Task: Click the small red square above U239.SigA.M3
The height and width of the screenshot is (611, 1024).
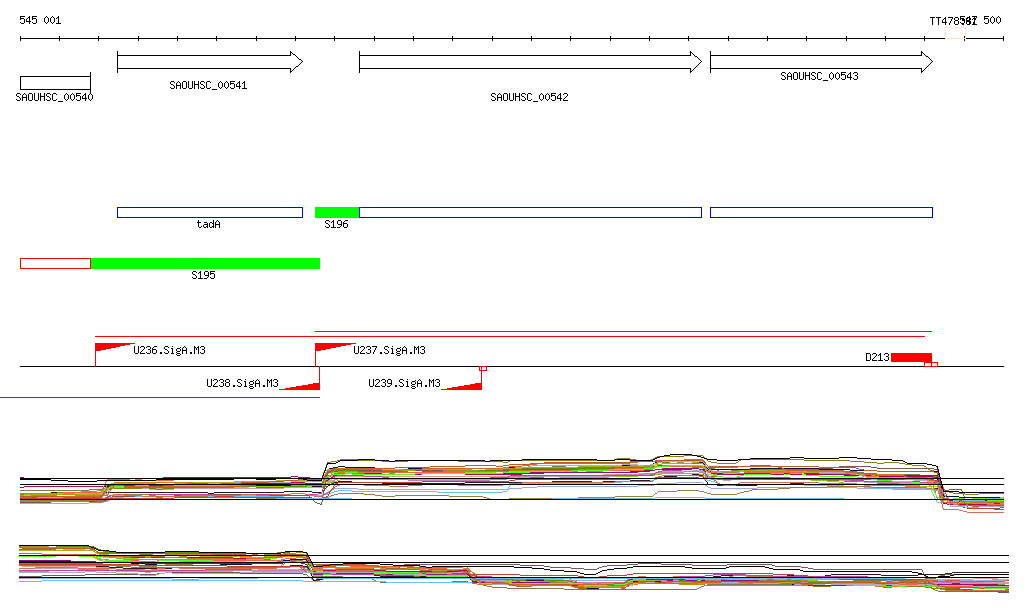Action: click(483, 368)
